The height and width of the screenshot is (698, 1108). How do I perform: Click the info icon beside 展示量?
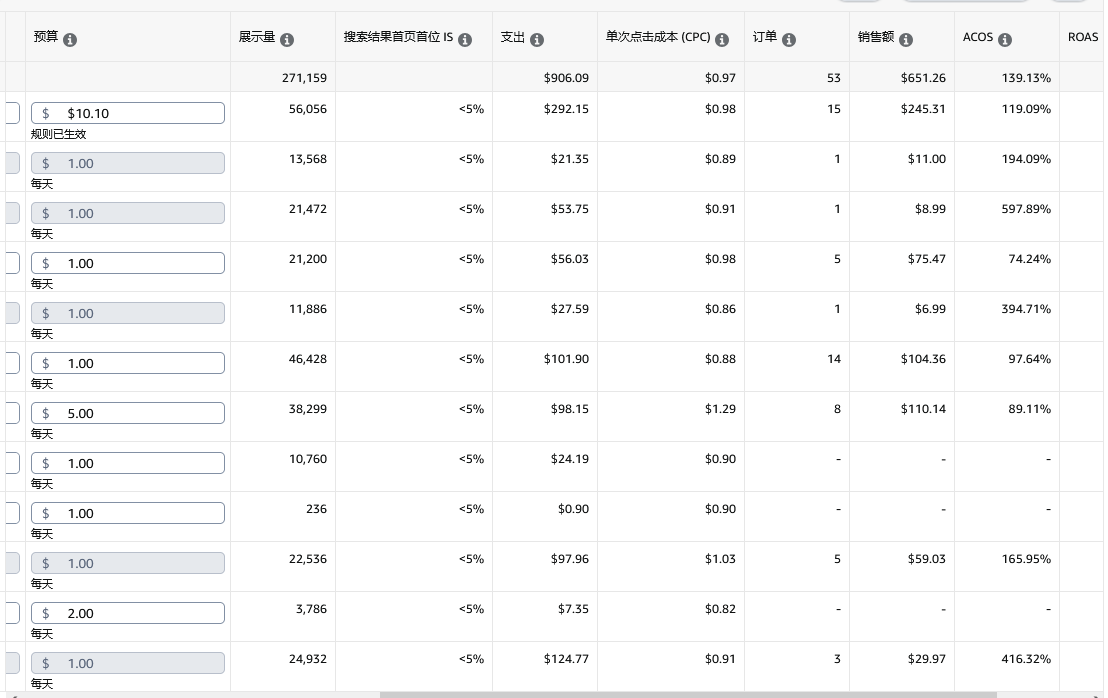pos(287,40)
